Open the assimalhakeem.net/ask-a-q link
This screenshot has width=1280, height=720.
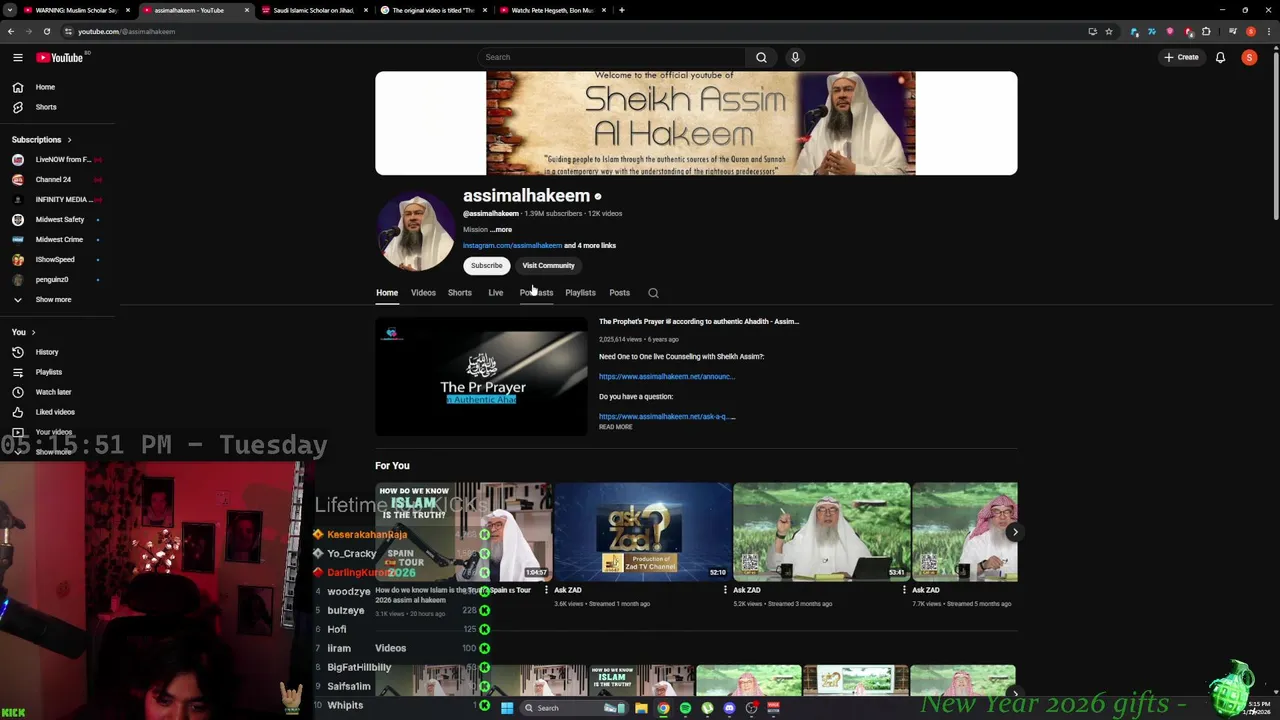tap(667, 417)
